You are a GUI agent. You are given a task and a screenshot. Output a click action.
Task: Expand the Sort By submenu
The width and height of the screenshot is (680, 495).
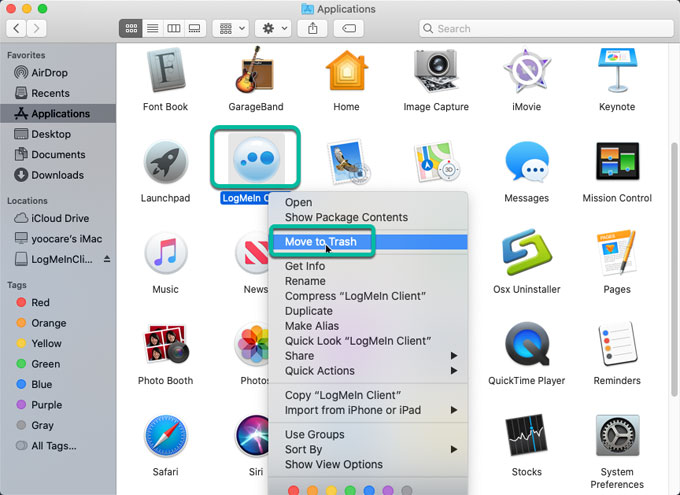(x=368, y=449)
